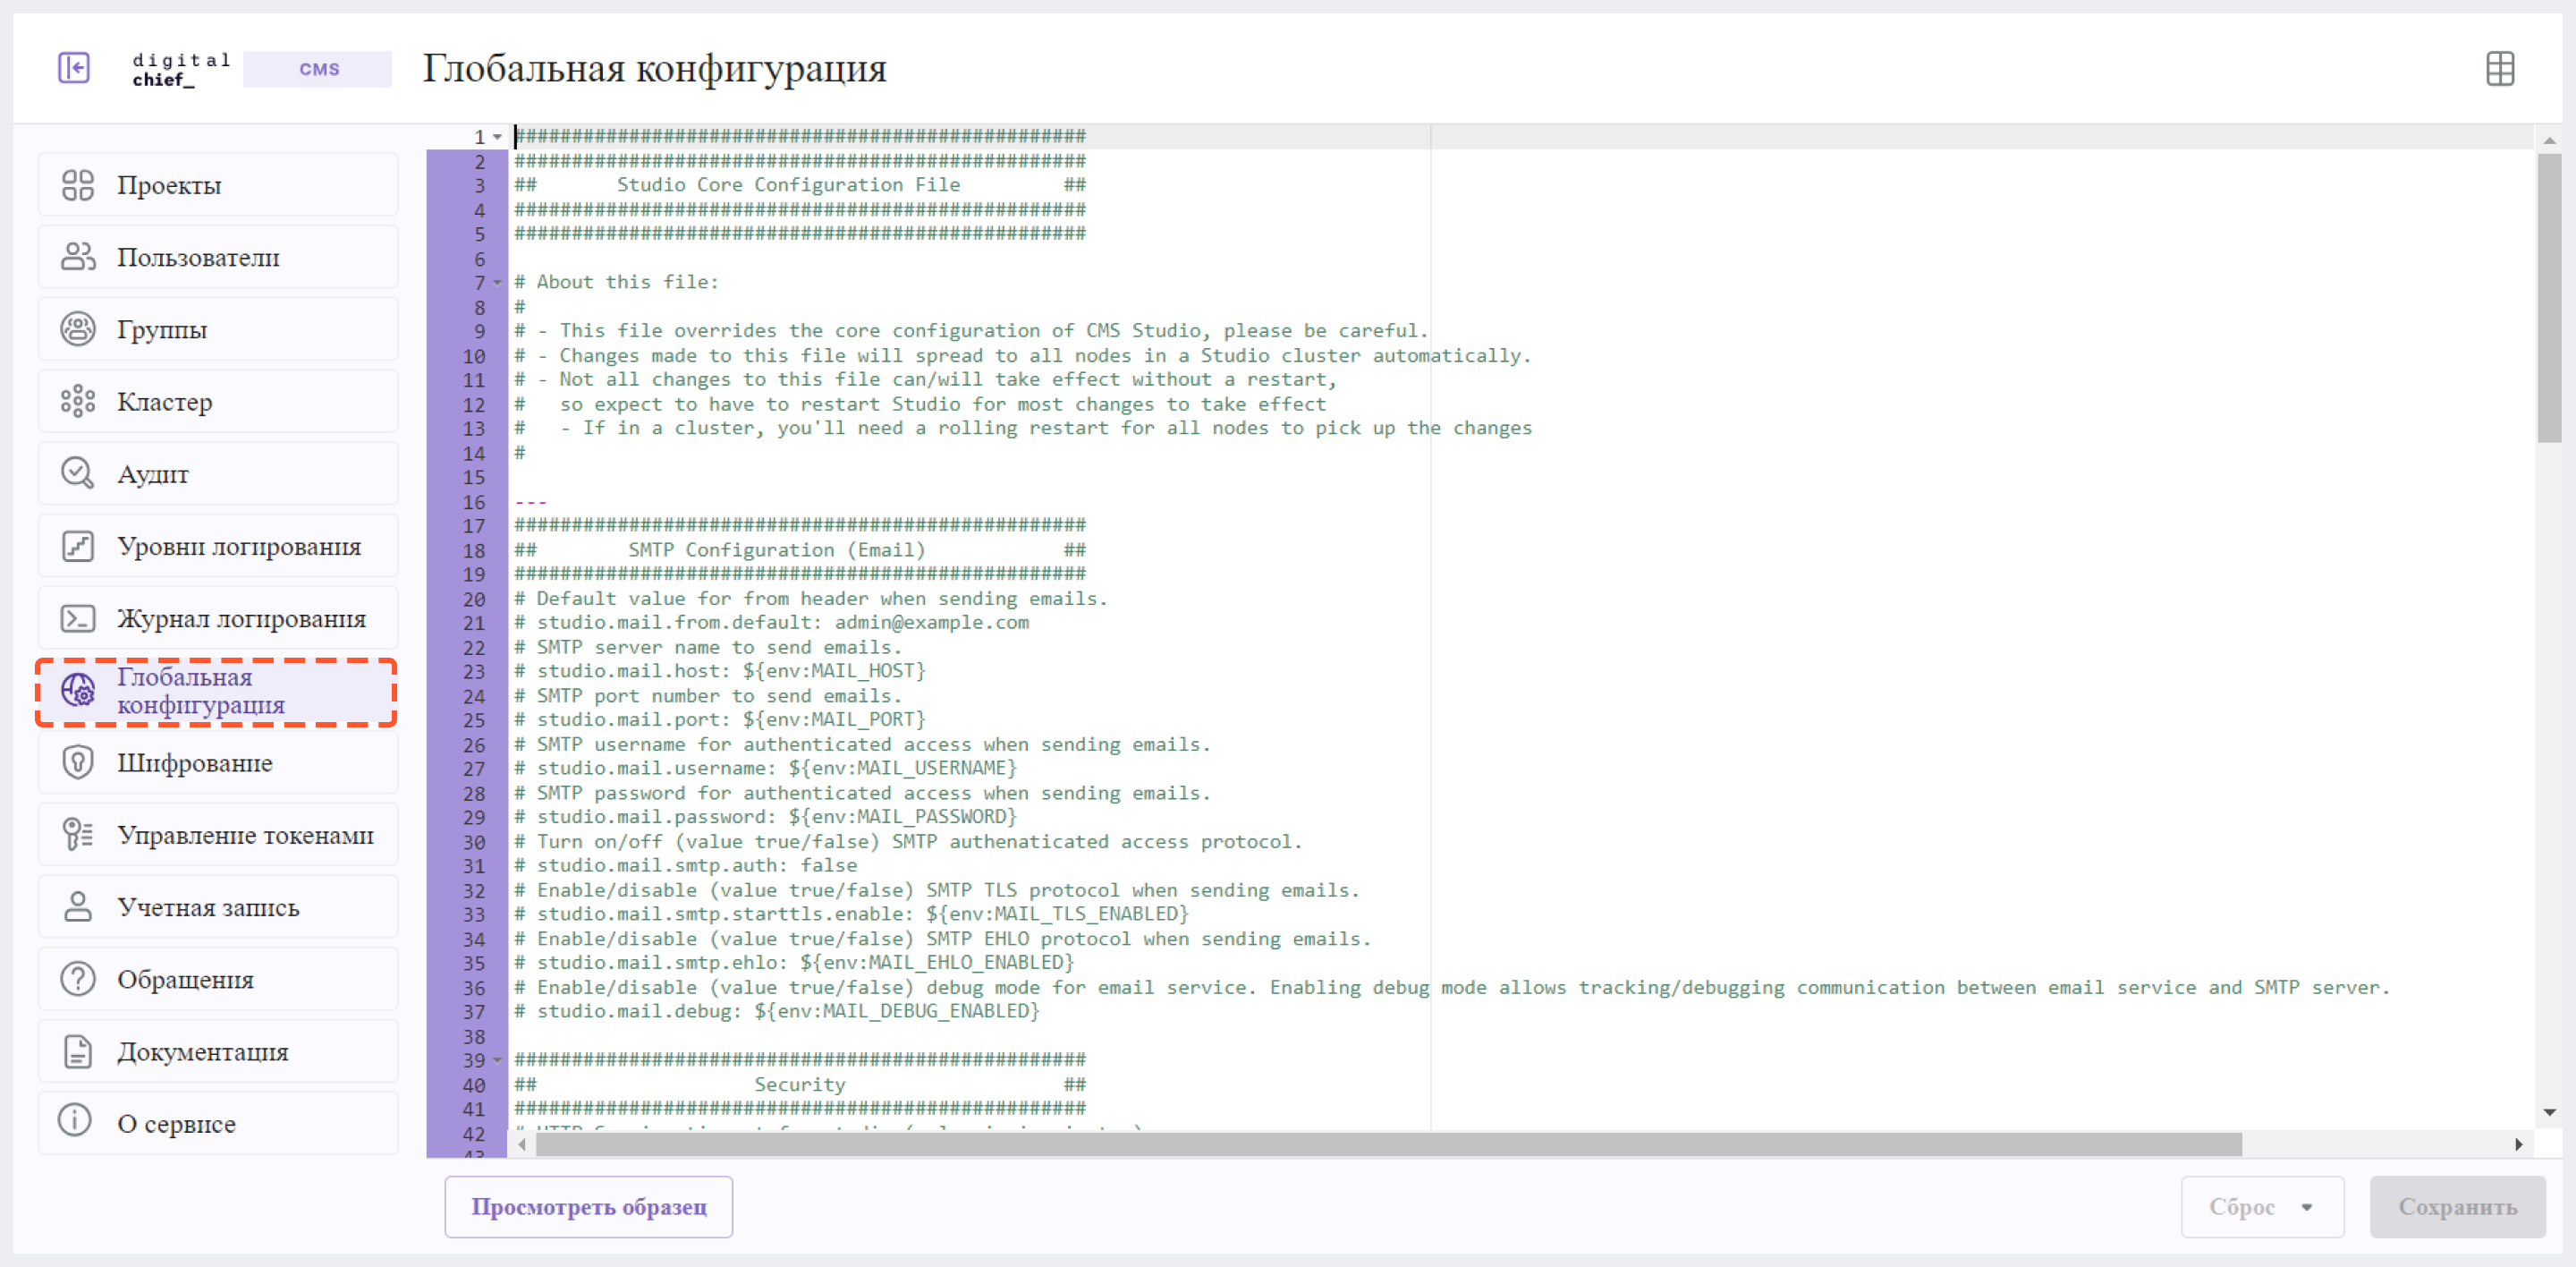The image size is (2576, 1267).
Task: Click line with studio.mail.from.default
Action: [772, 623]
